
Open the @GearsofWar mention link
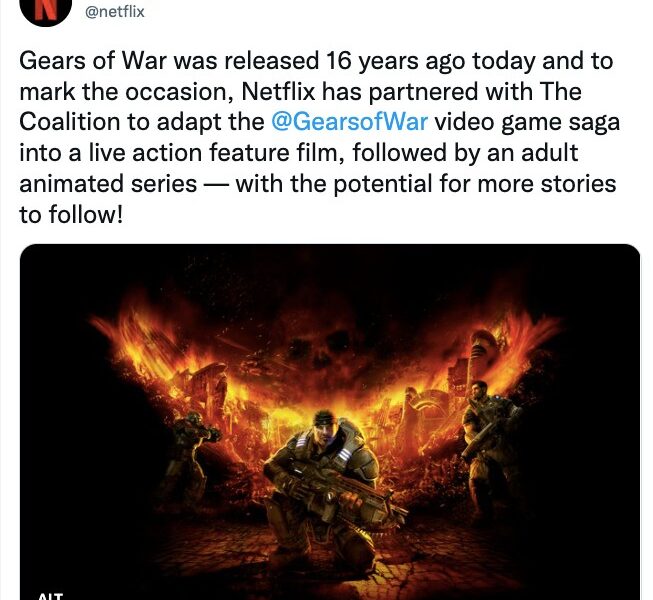(349, 122)
